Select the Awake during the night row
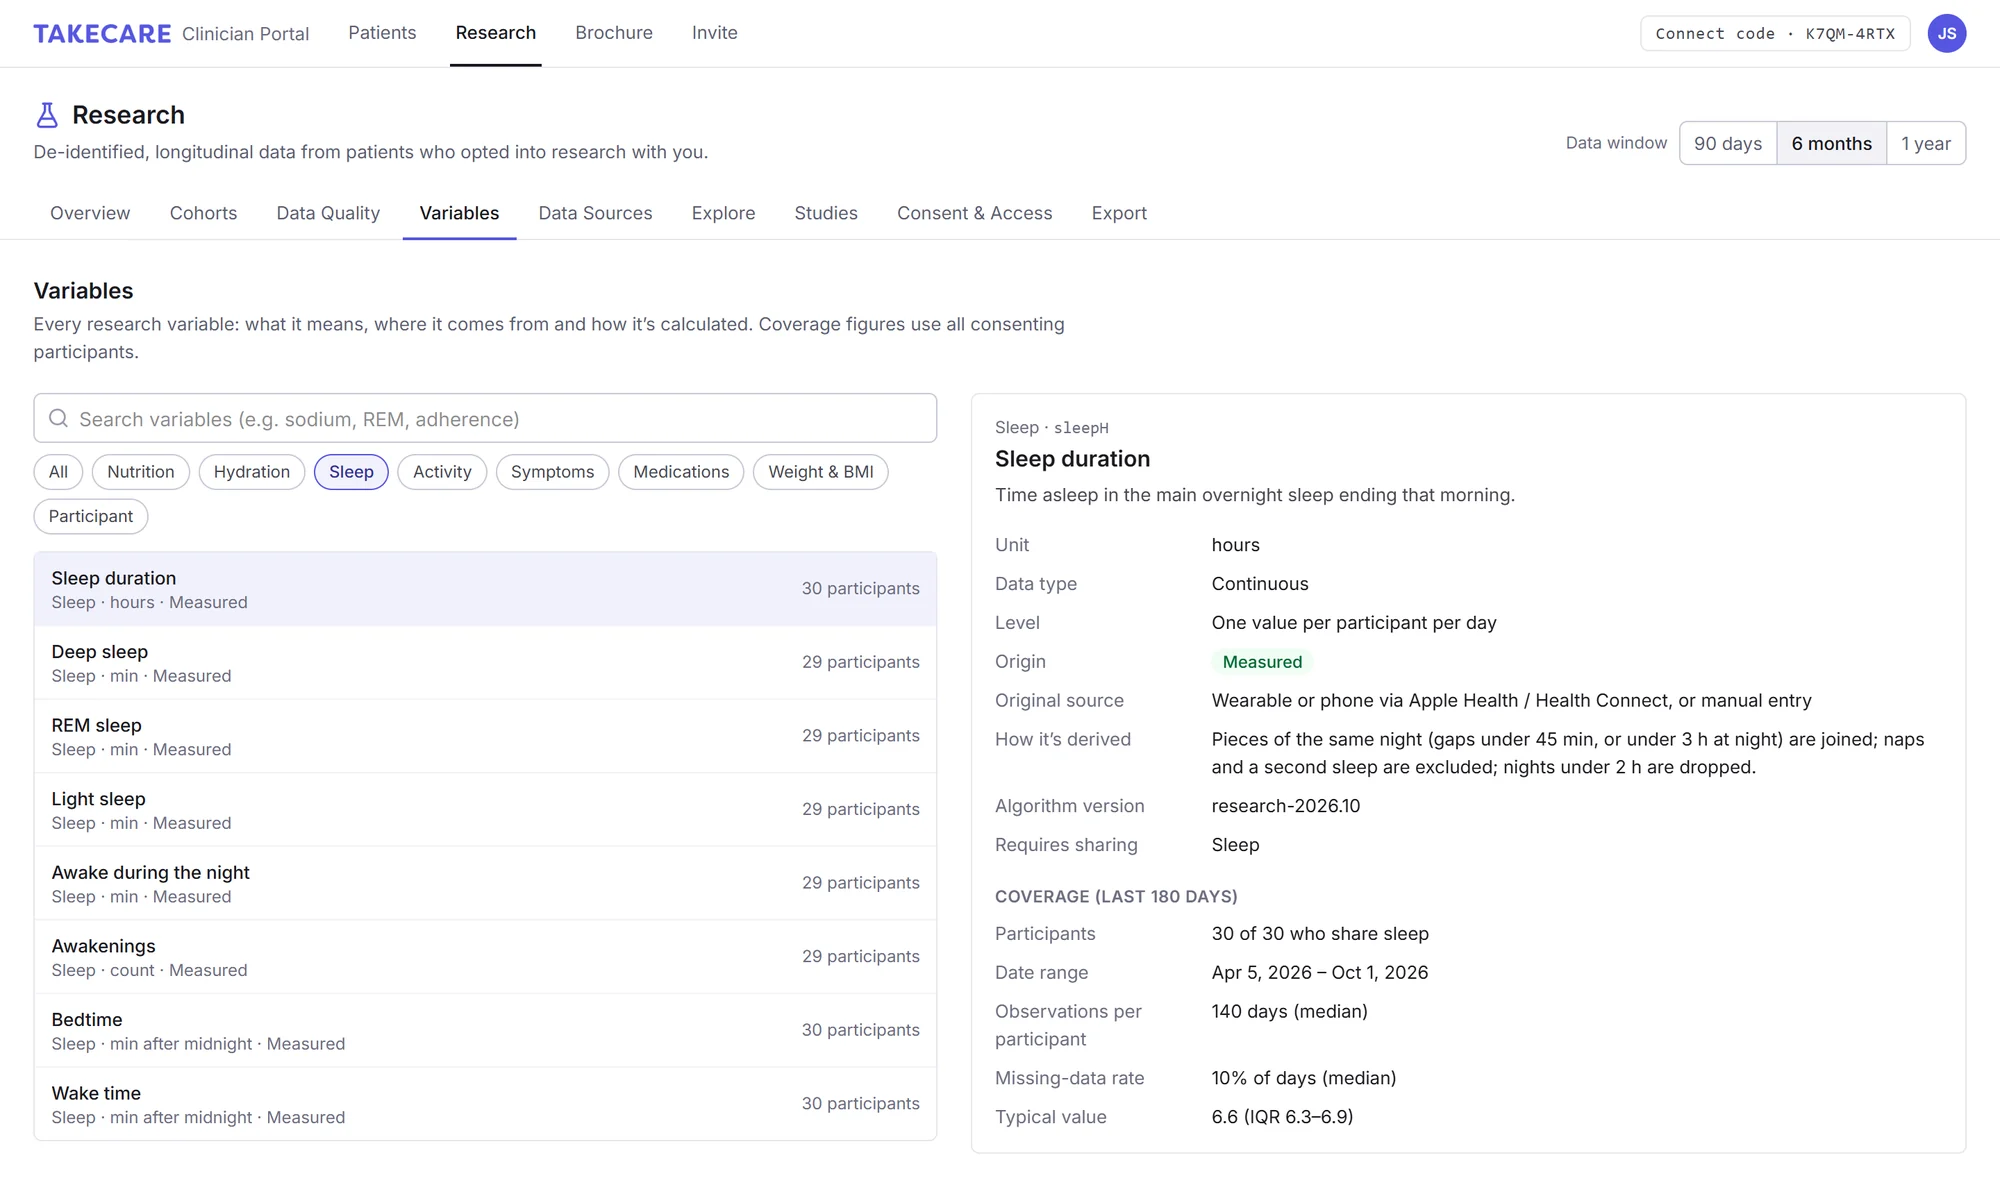2000x1194 pixels. pyautogui.click(x=485, y=884)
